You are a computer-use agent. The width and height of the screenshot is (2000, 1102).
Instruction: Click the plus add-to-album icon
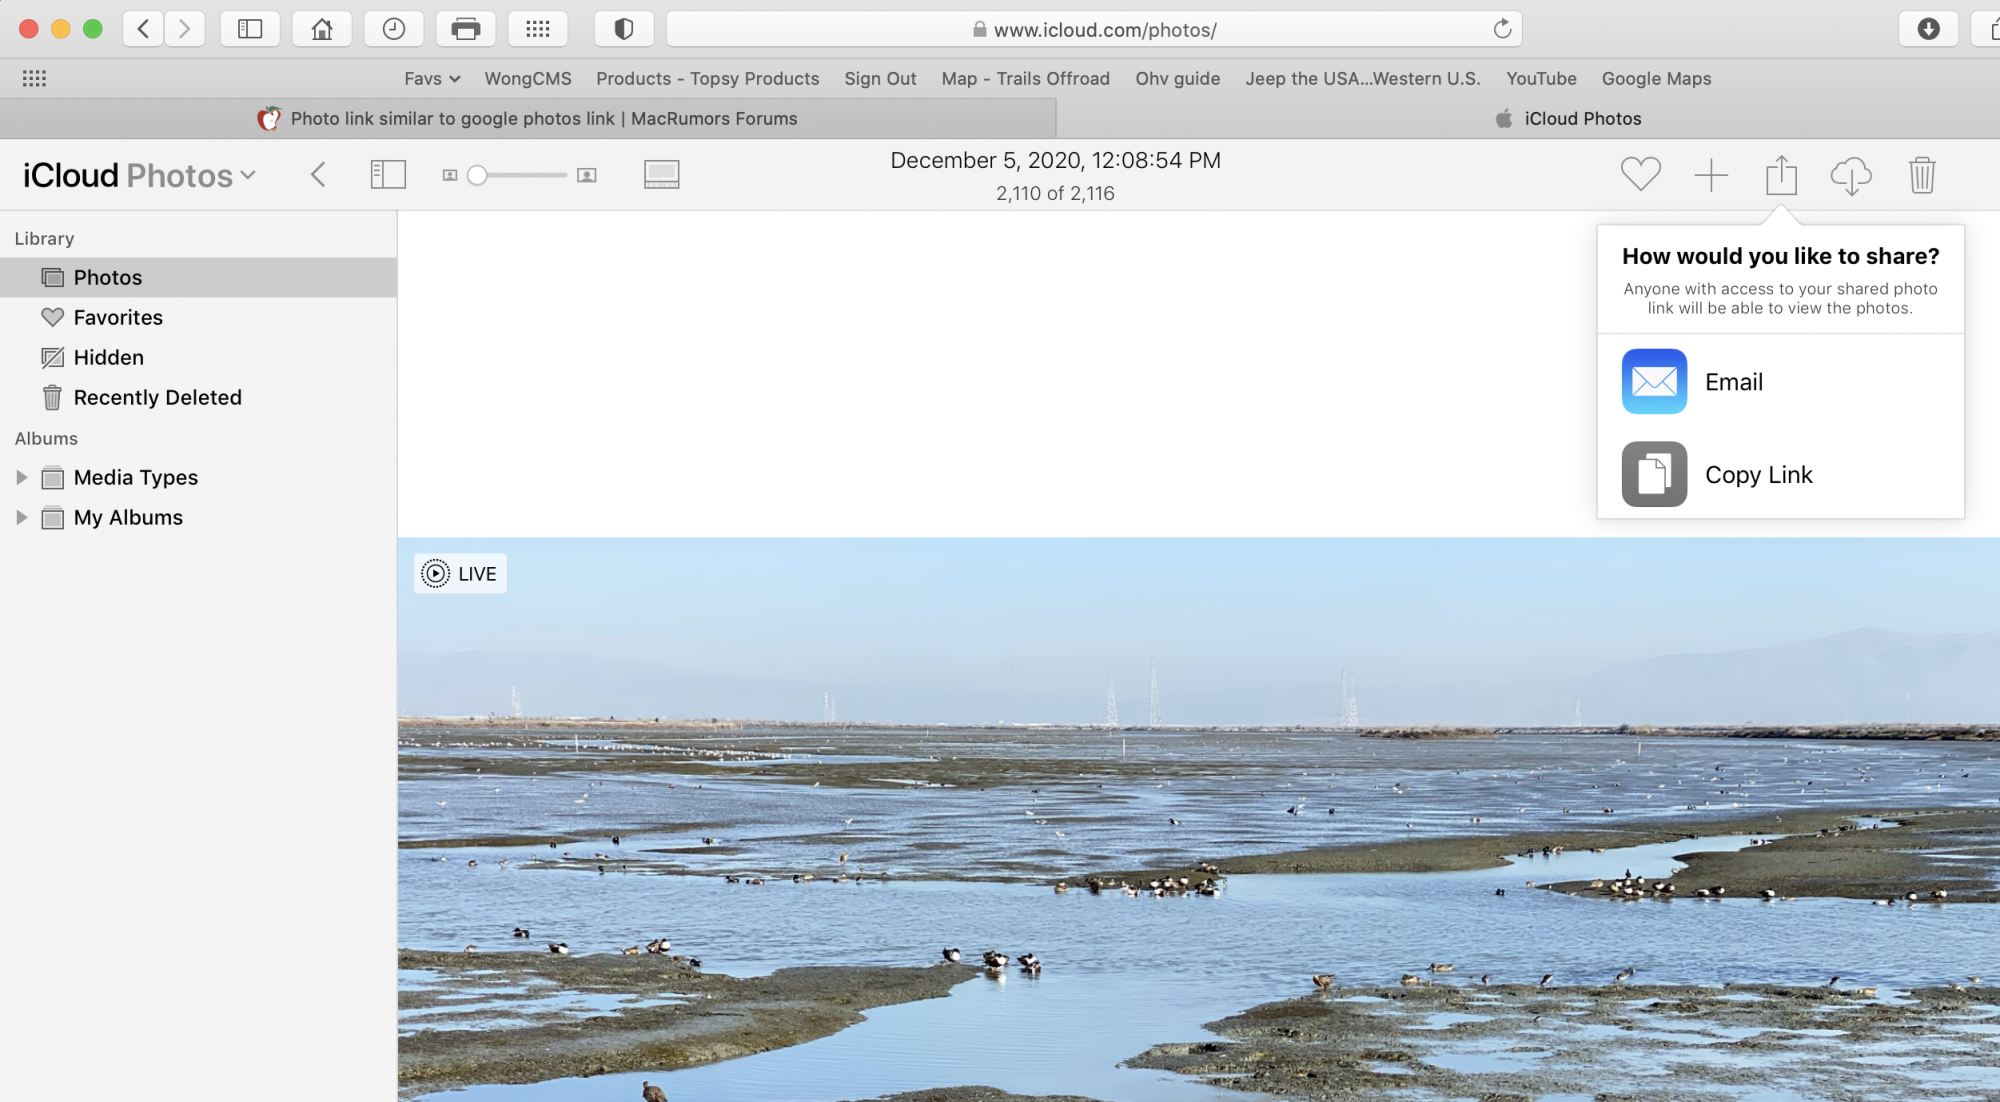pos(1711,175)
